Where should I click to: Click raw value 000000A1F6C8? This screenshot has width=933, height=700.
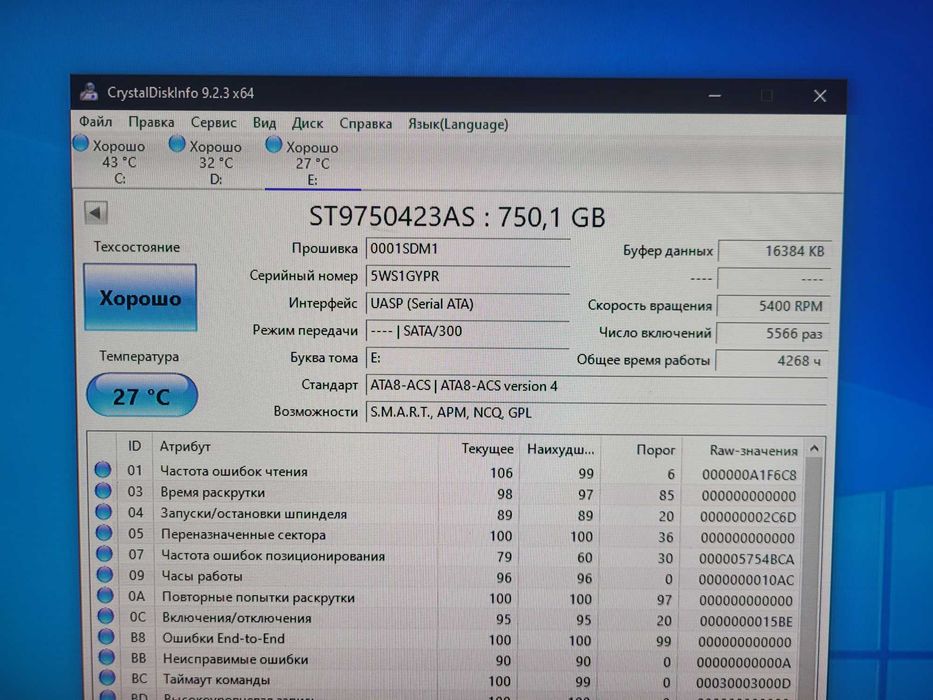coord(749,475)
